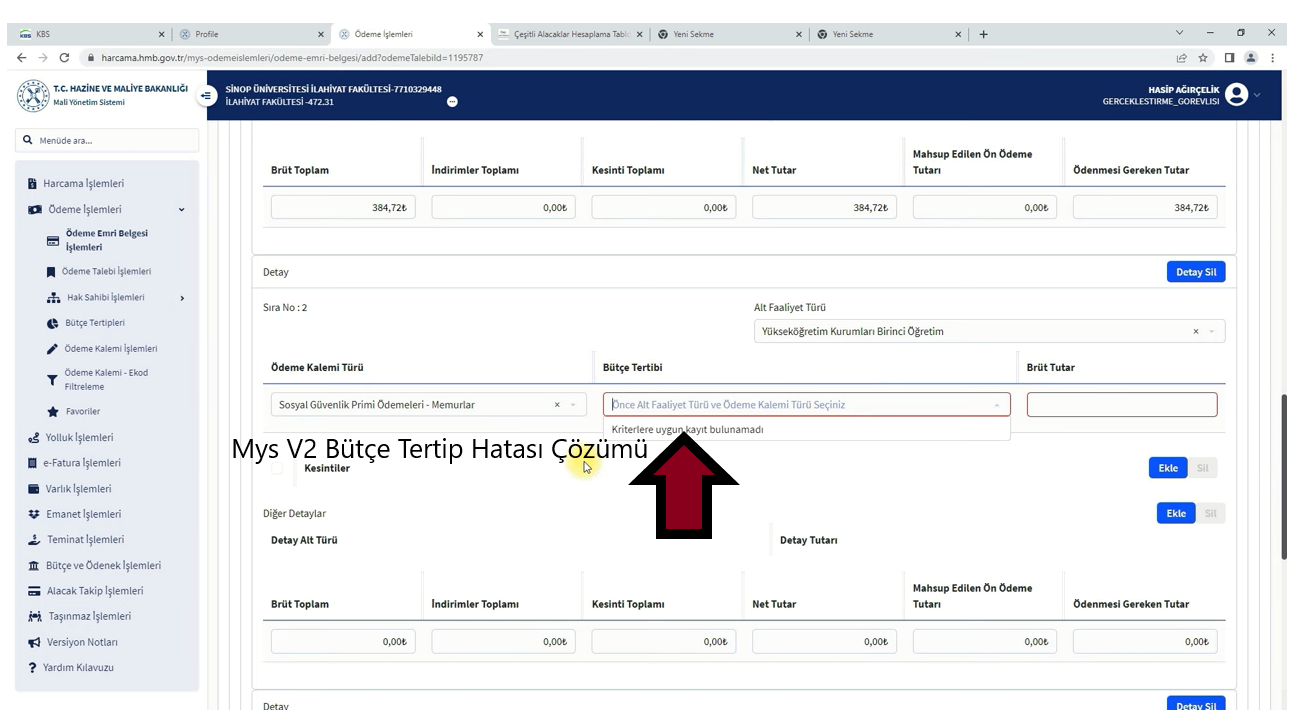Clear the Alt Faaliyet Türü selection (x)
The width and height of the screenshot is (1303, 710).
click(1196, 332)
